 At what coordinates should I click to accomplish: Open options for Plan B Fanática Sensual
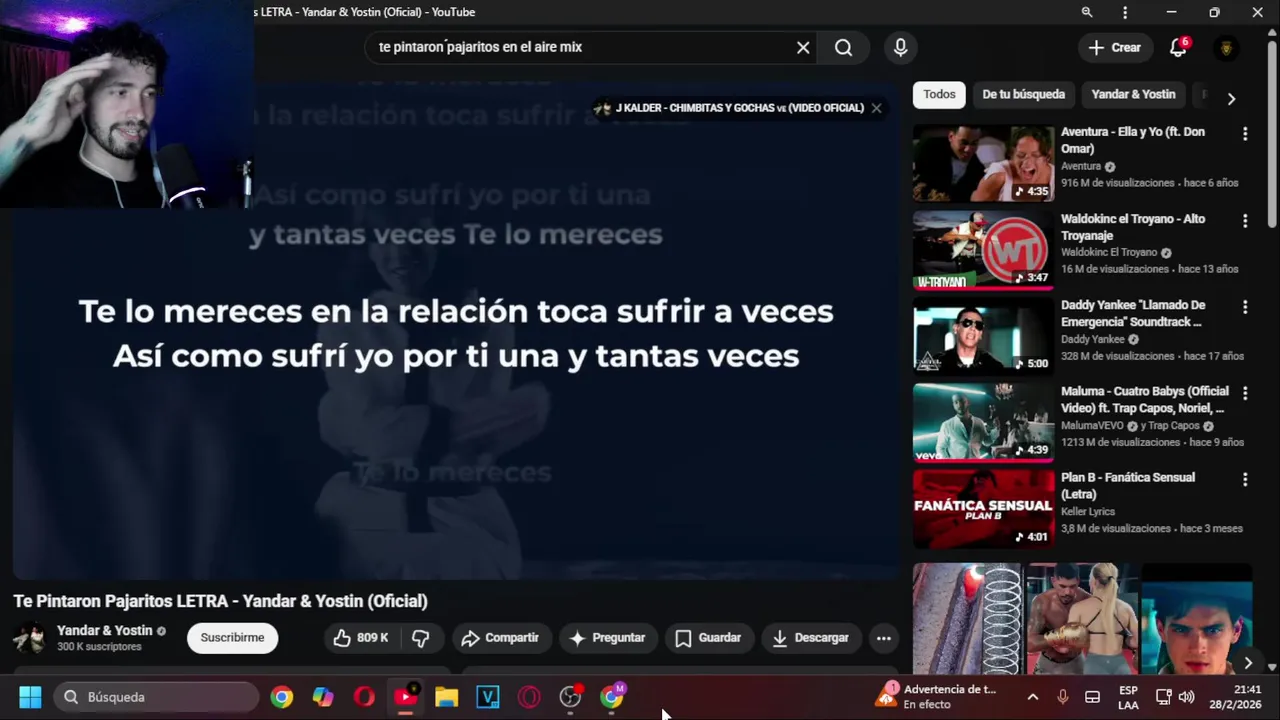click(1245, 480)
